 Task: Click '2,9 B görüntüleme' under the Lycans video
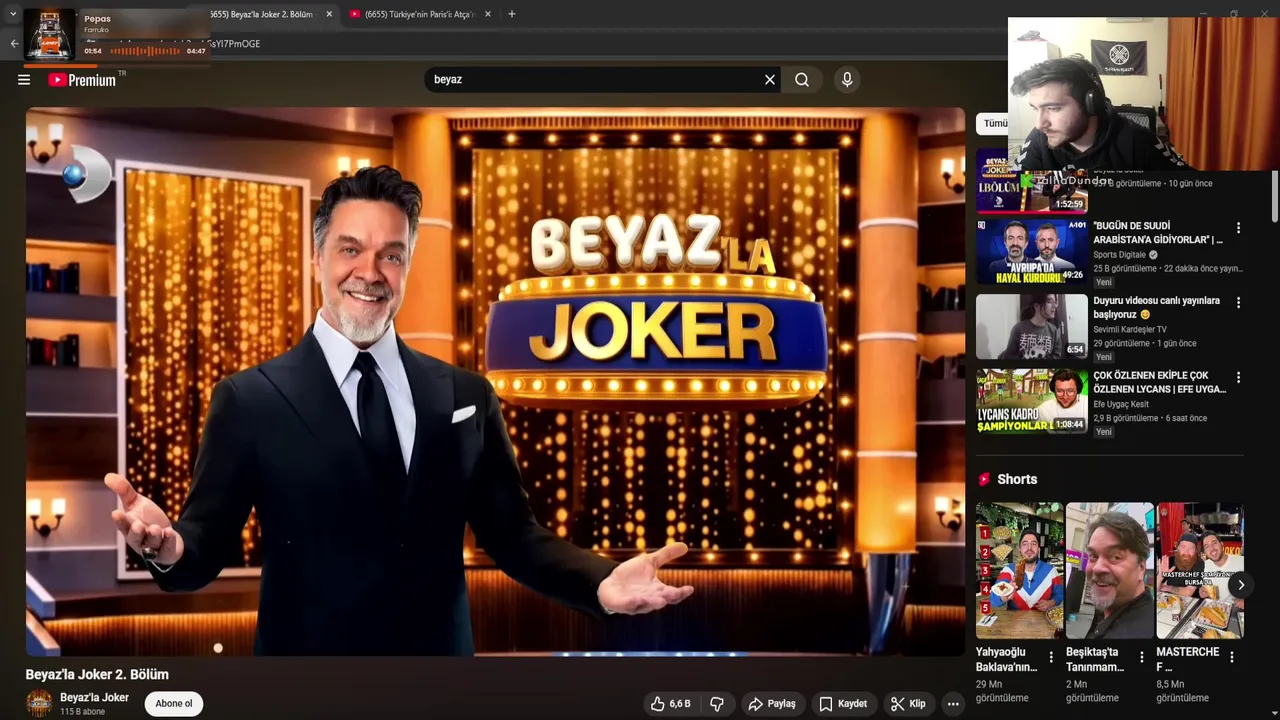[x=1126, y=418]
